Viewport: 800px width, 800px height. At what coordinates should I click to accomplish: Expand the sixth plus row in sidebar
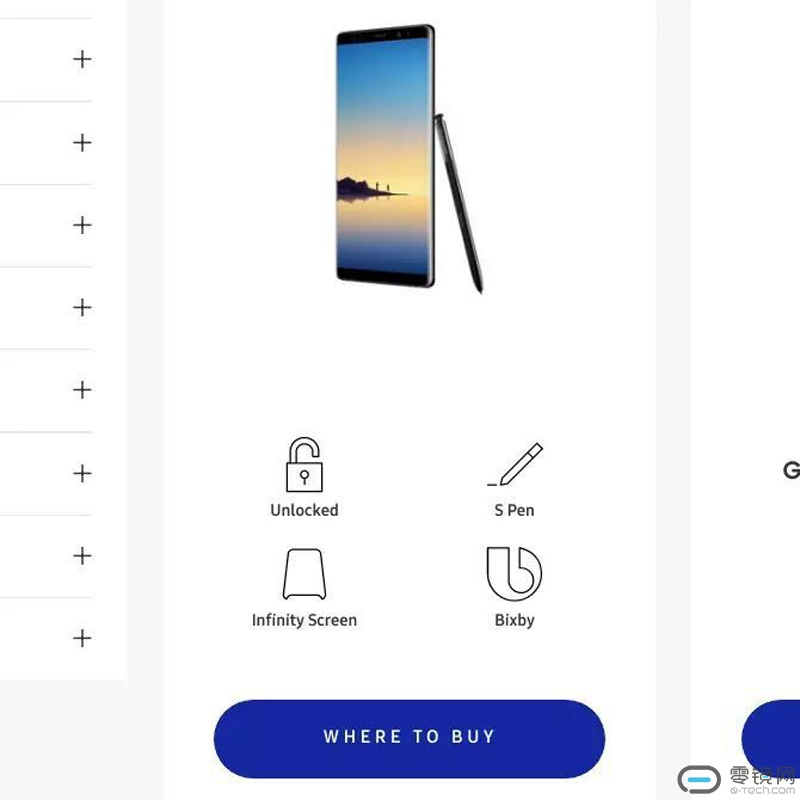82,473
